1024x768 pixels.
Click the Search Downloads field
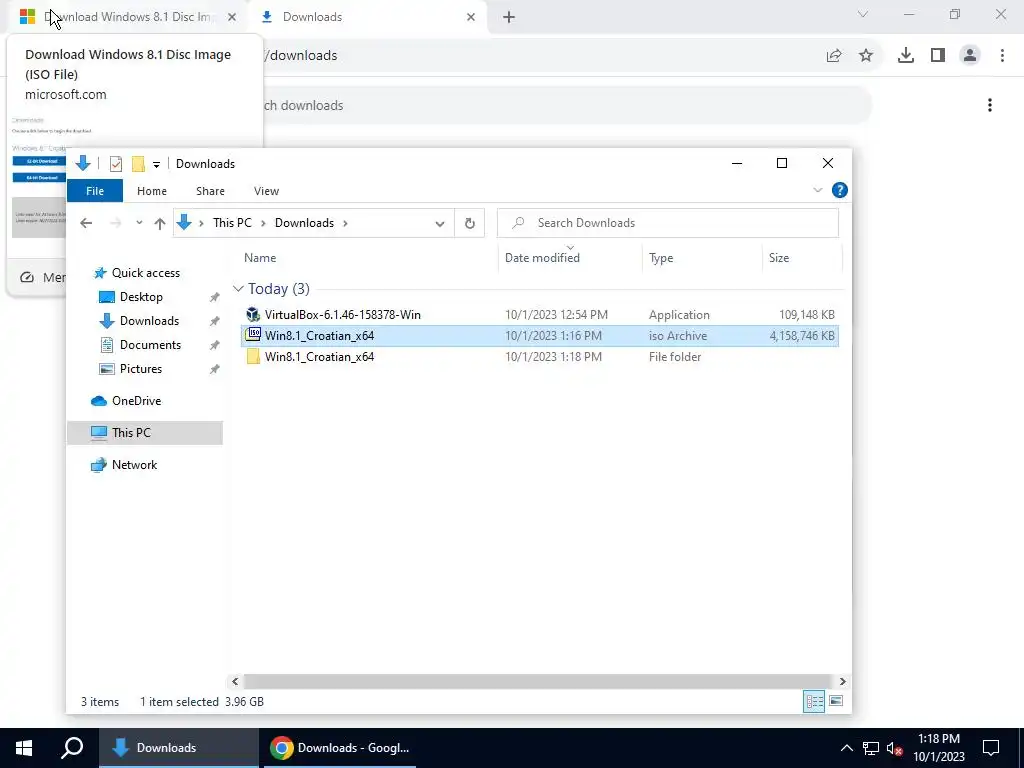(x=667, y=223)
